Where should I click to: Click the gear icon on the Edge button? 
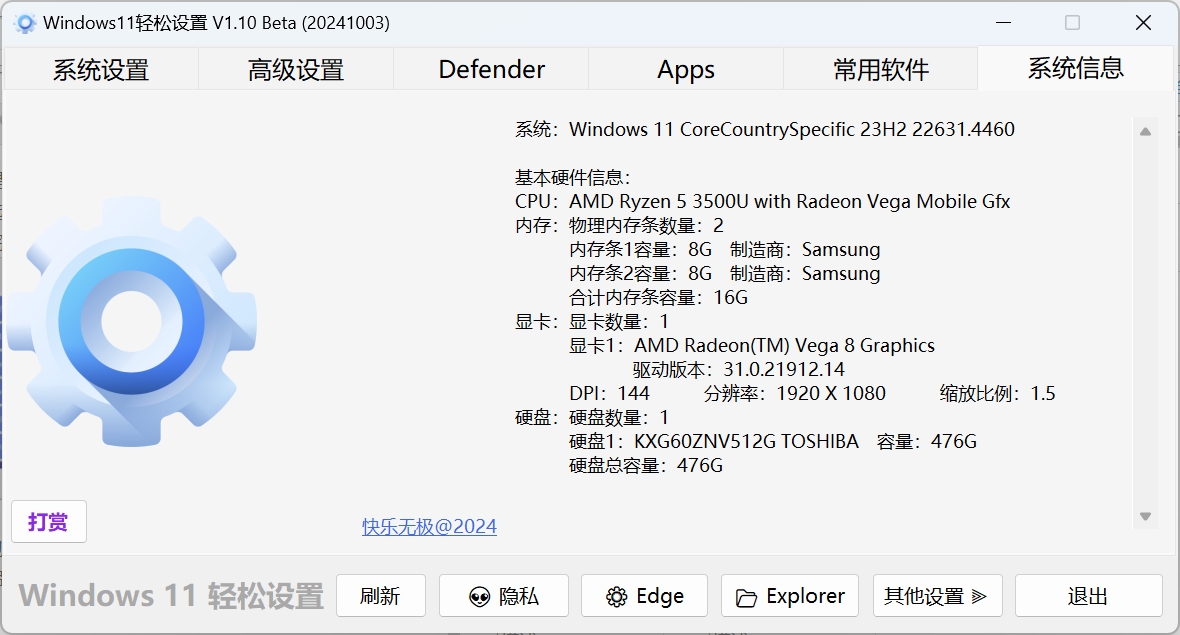617,597
